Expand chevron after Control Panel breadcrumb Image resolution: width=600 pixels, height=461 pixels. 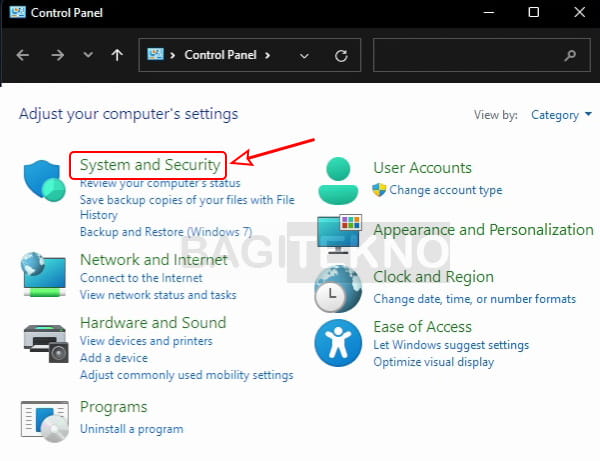click(x=267, y=55)
